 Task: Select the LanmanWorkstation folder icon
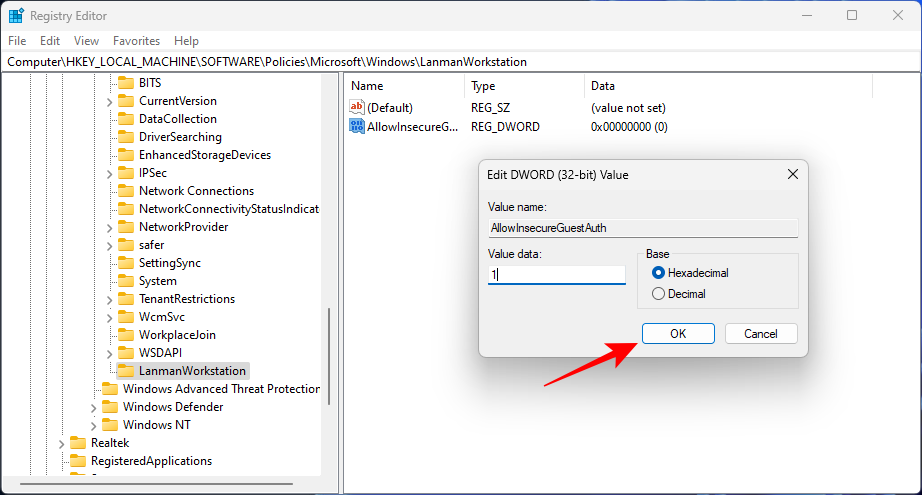point(126,371)
